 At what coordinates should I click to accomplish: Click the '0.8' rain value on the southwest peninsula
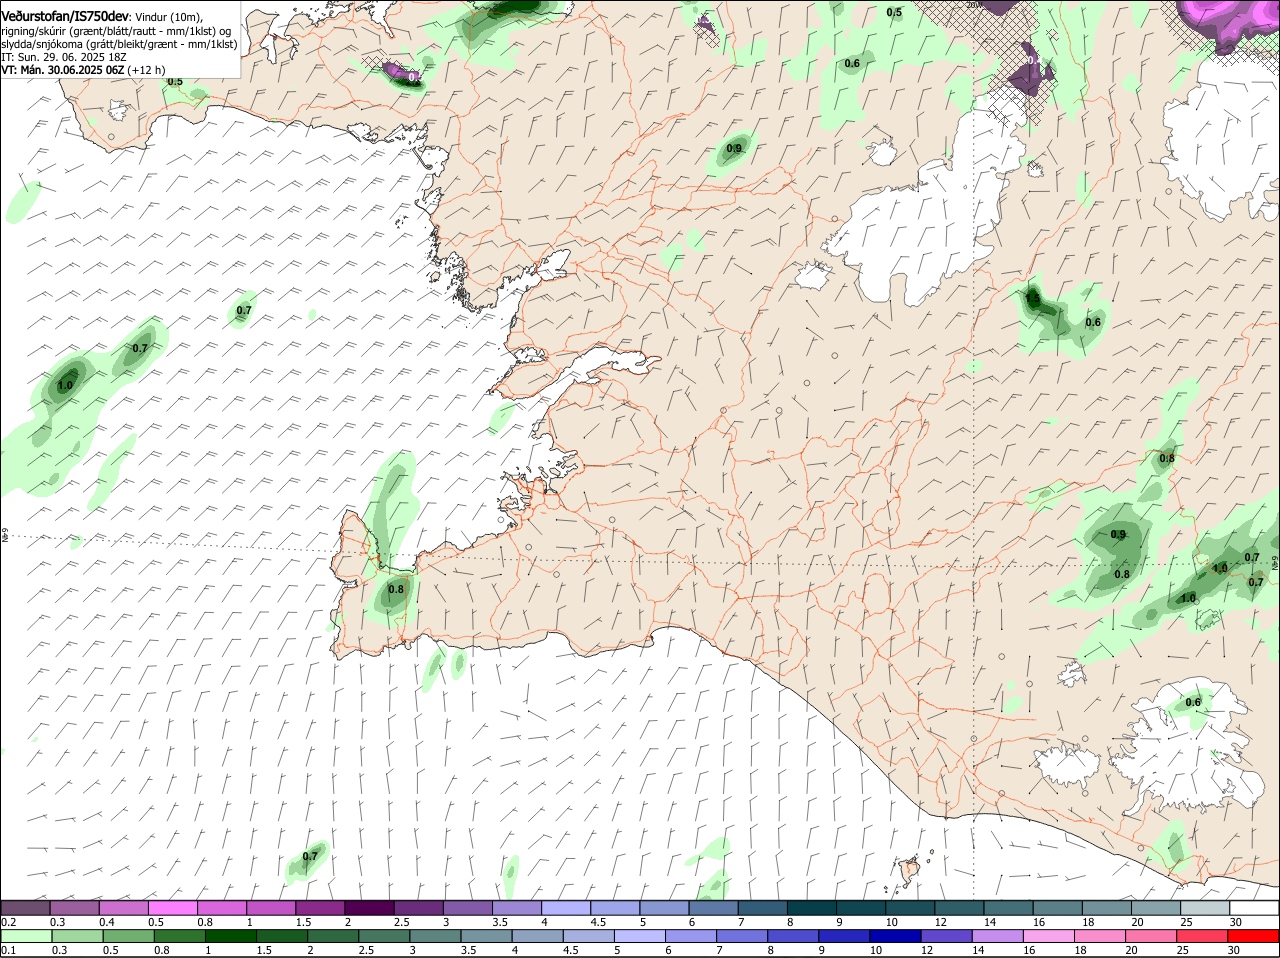pos(396,589)
